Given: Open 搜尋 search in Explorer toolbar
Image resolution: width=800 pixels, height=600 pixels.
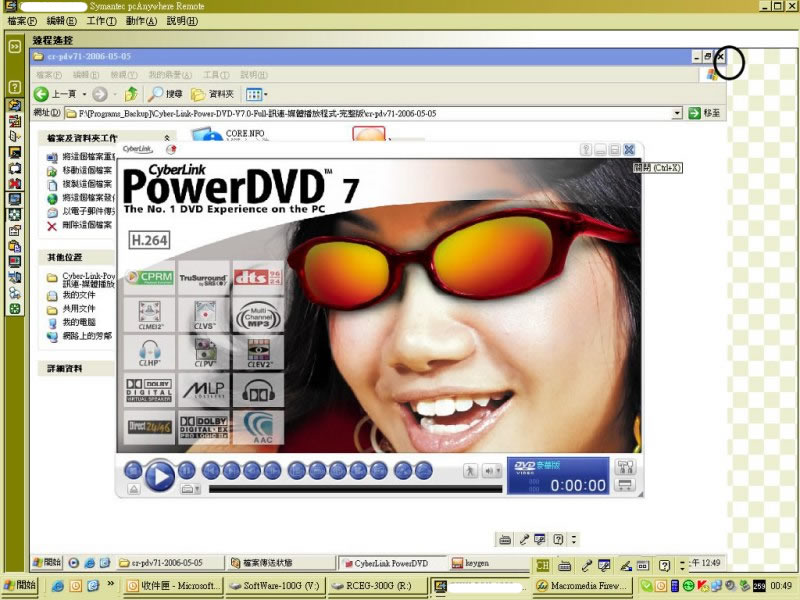Looking at the screenshot, I should (165, 94).
